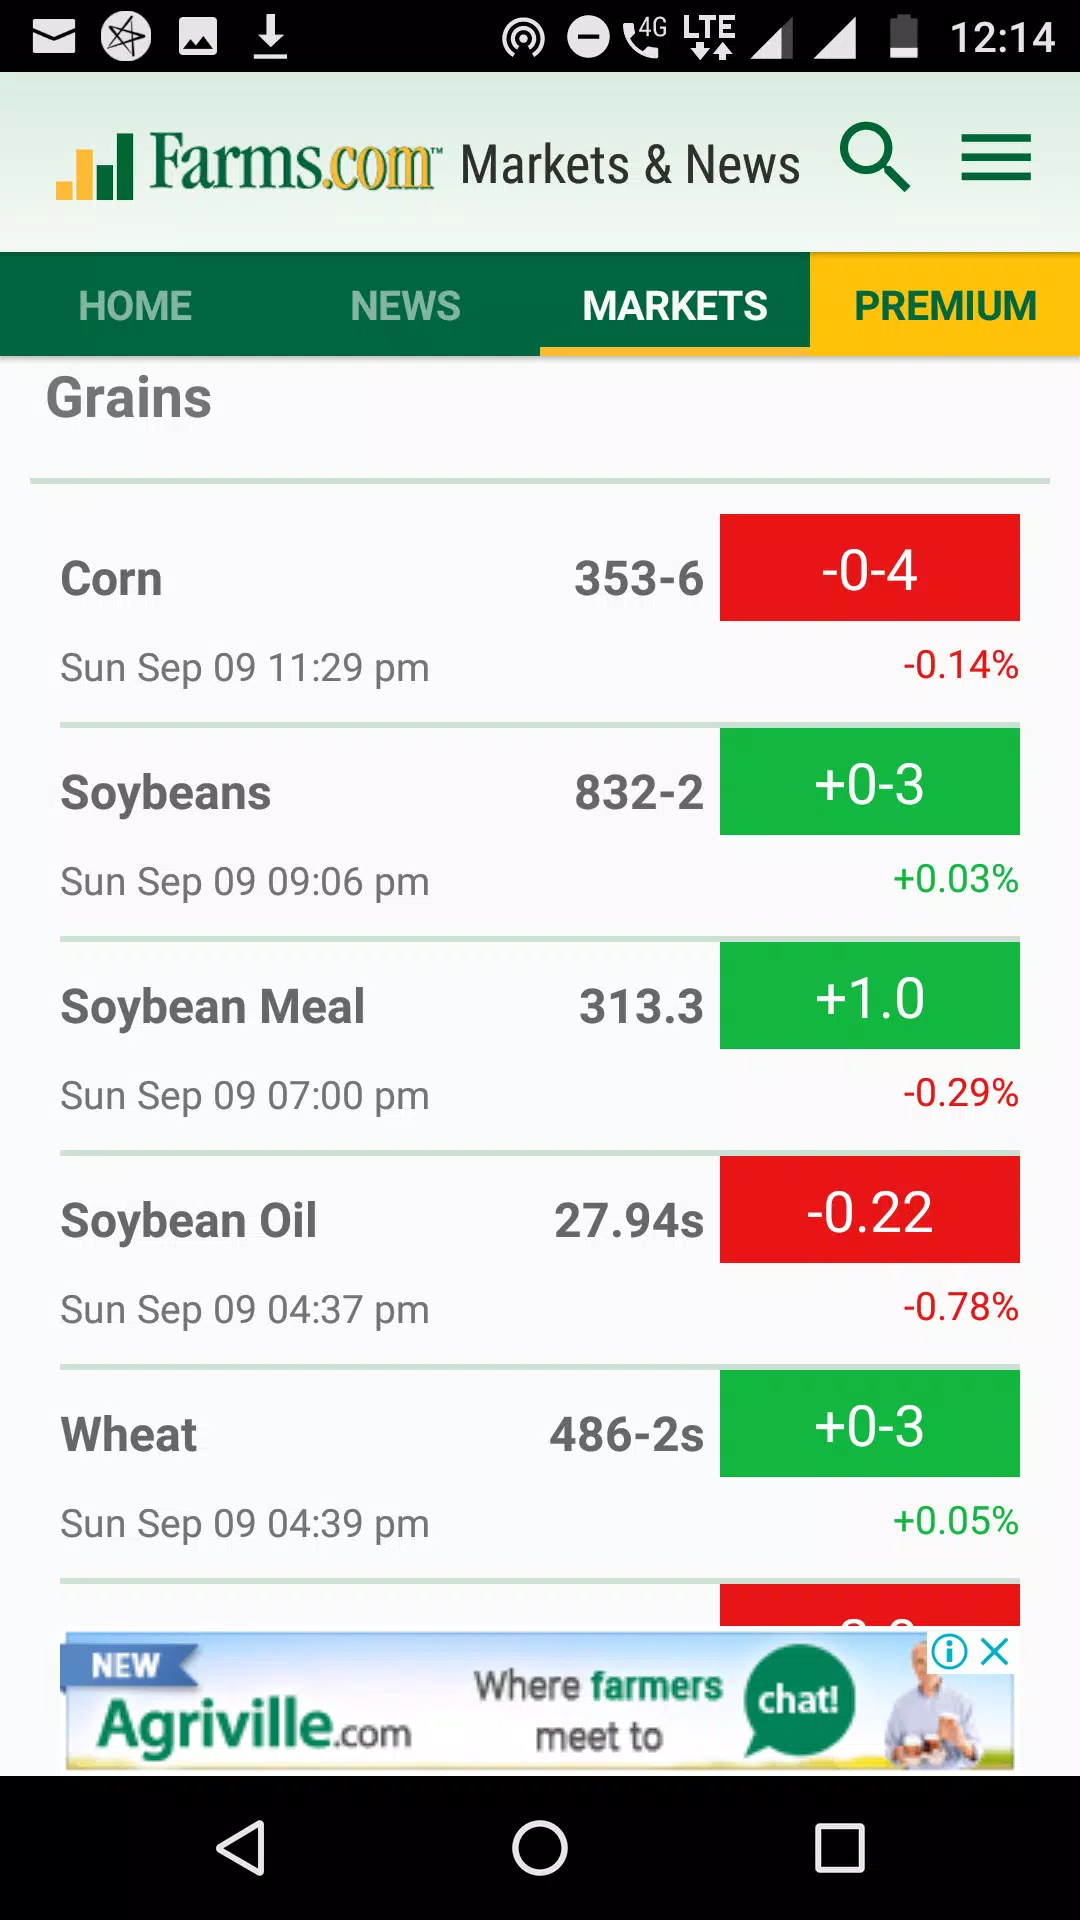Tap the Soybean Oil -0.22 red box
The height and width of the screenshot is (1920, 1080).
(870, 1210)
